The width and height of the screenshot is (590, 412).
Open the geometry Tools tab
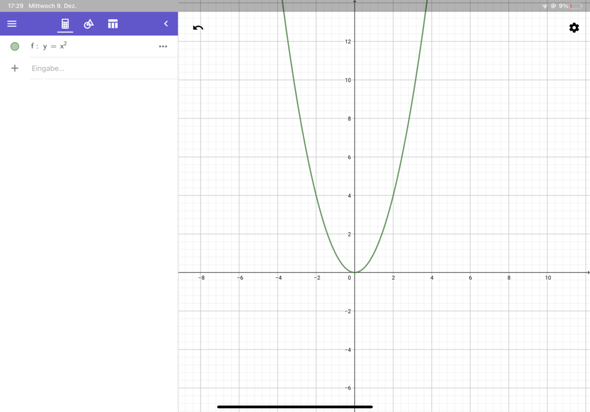click(89, 24)
